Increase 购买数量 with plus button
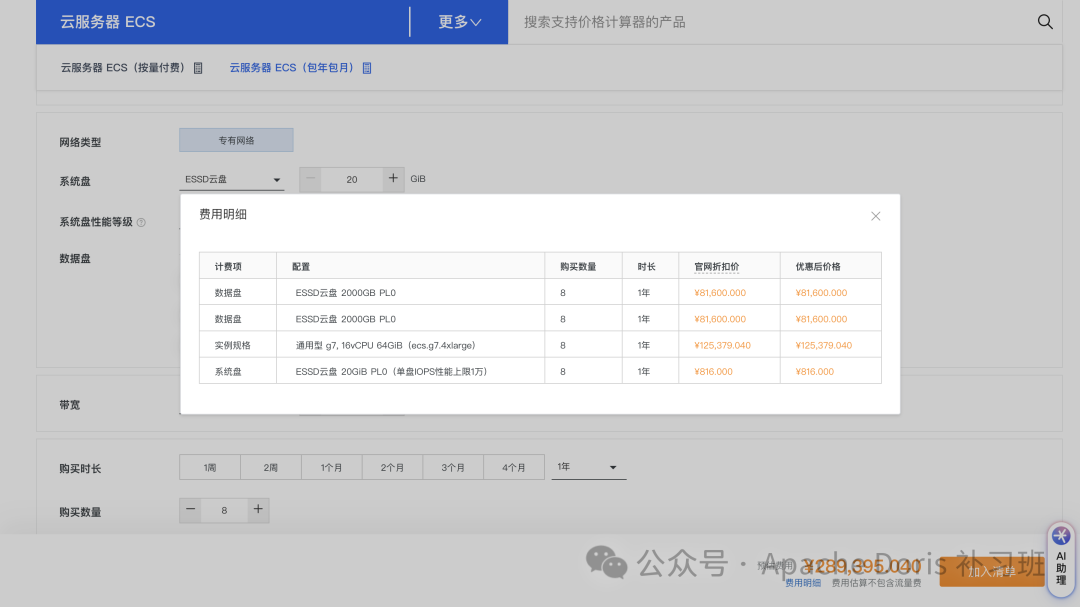 point(258,511)
